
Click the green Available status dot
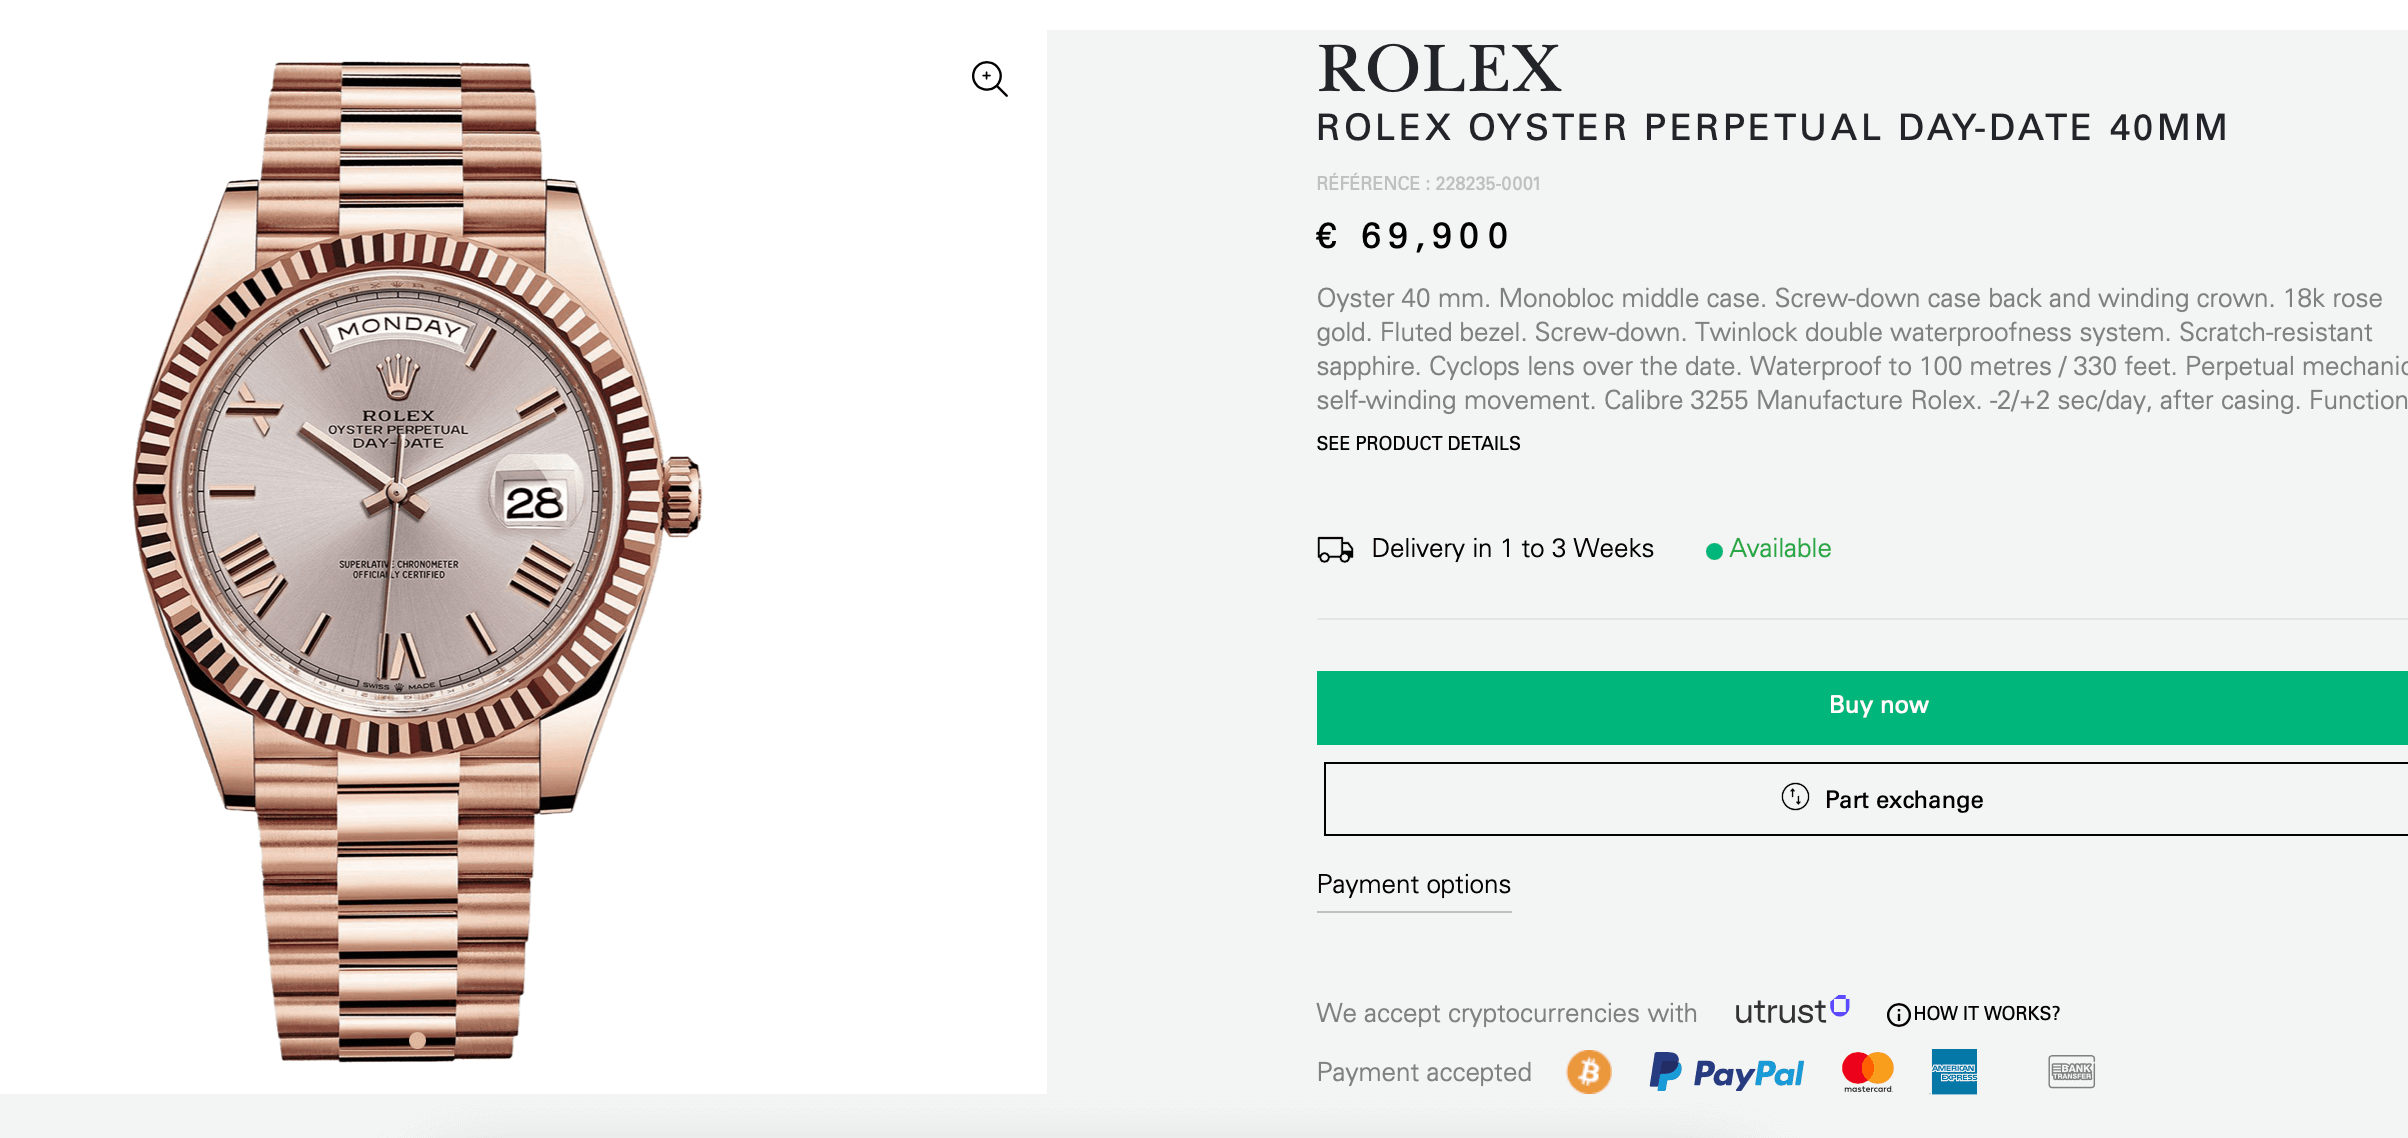click(1714, 550)
